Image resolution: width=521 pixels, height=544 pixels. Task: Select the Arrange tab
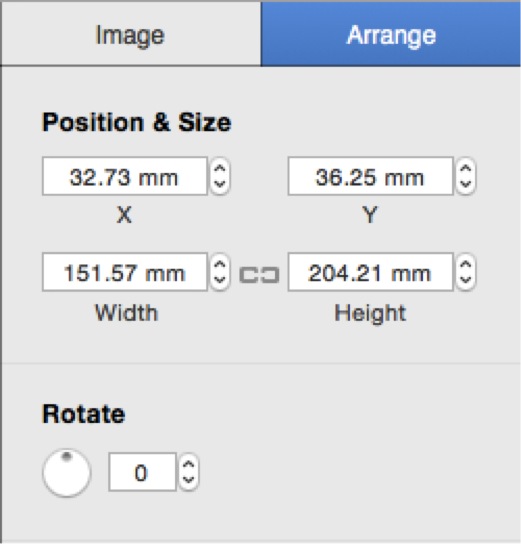(391, 34)
